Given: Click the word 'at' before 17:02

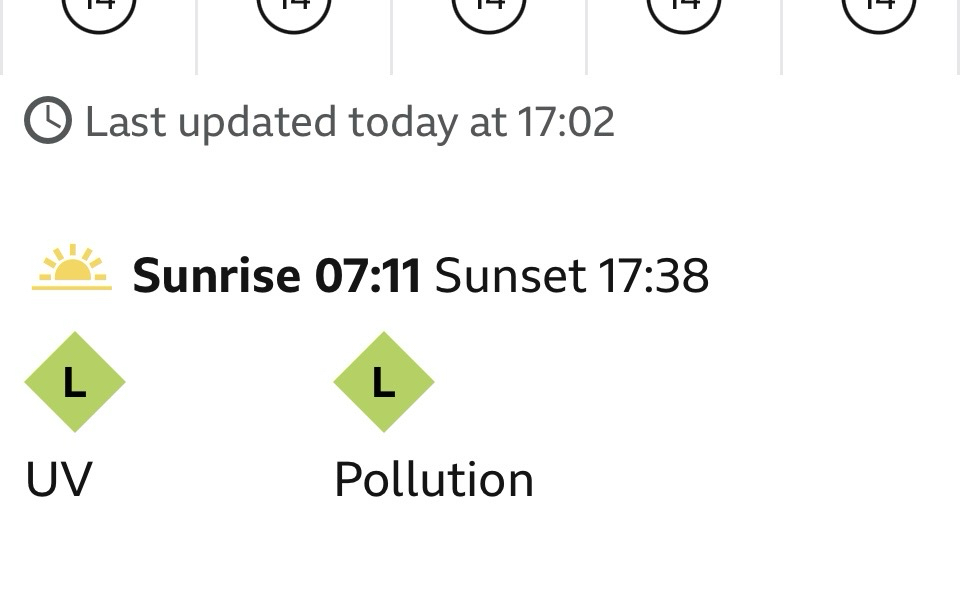Looking at the screenshot, I should pyautogui.click(x=486, y=123).
